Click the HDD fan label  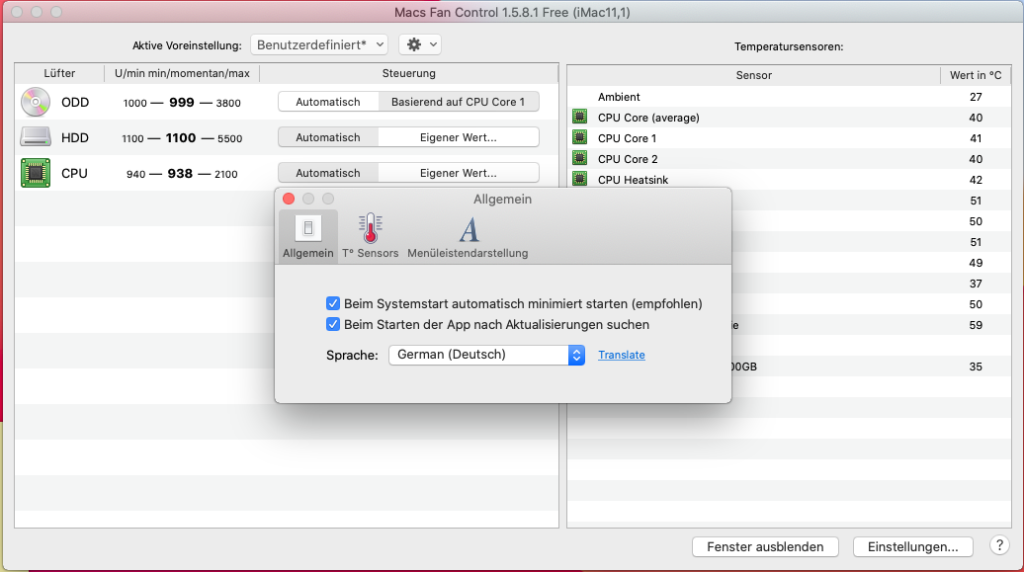point(75,138)
